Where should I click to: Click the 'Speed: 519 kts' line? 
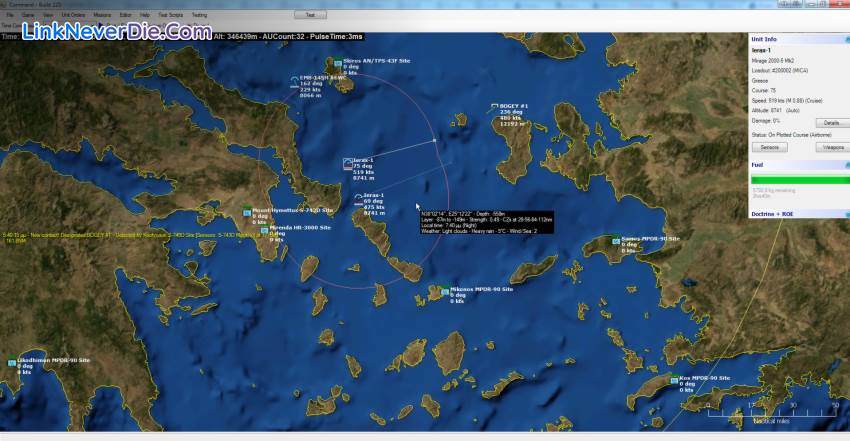[787, 100]
